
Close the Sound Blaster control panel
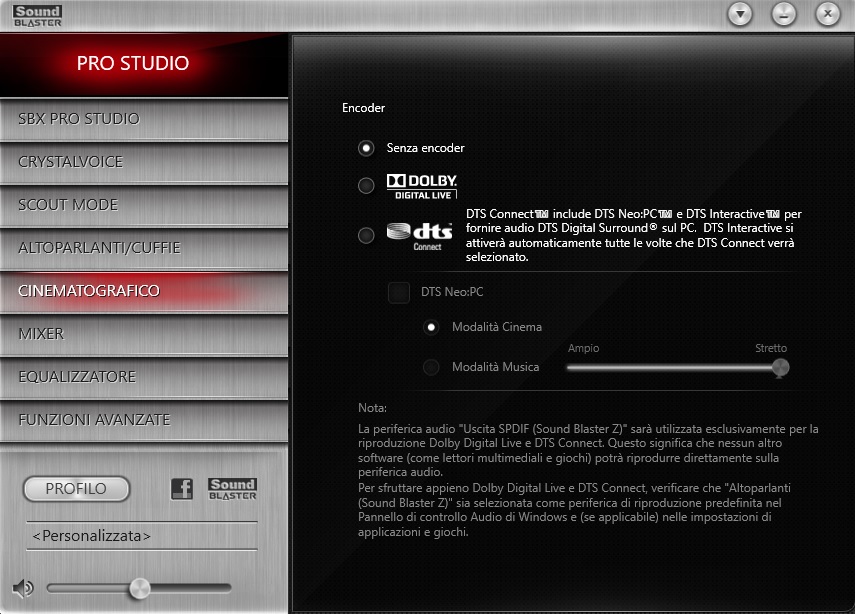pos(827,14)
